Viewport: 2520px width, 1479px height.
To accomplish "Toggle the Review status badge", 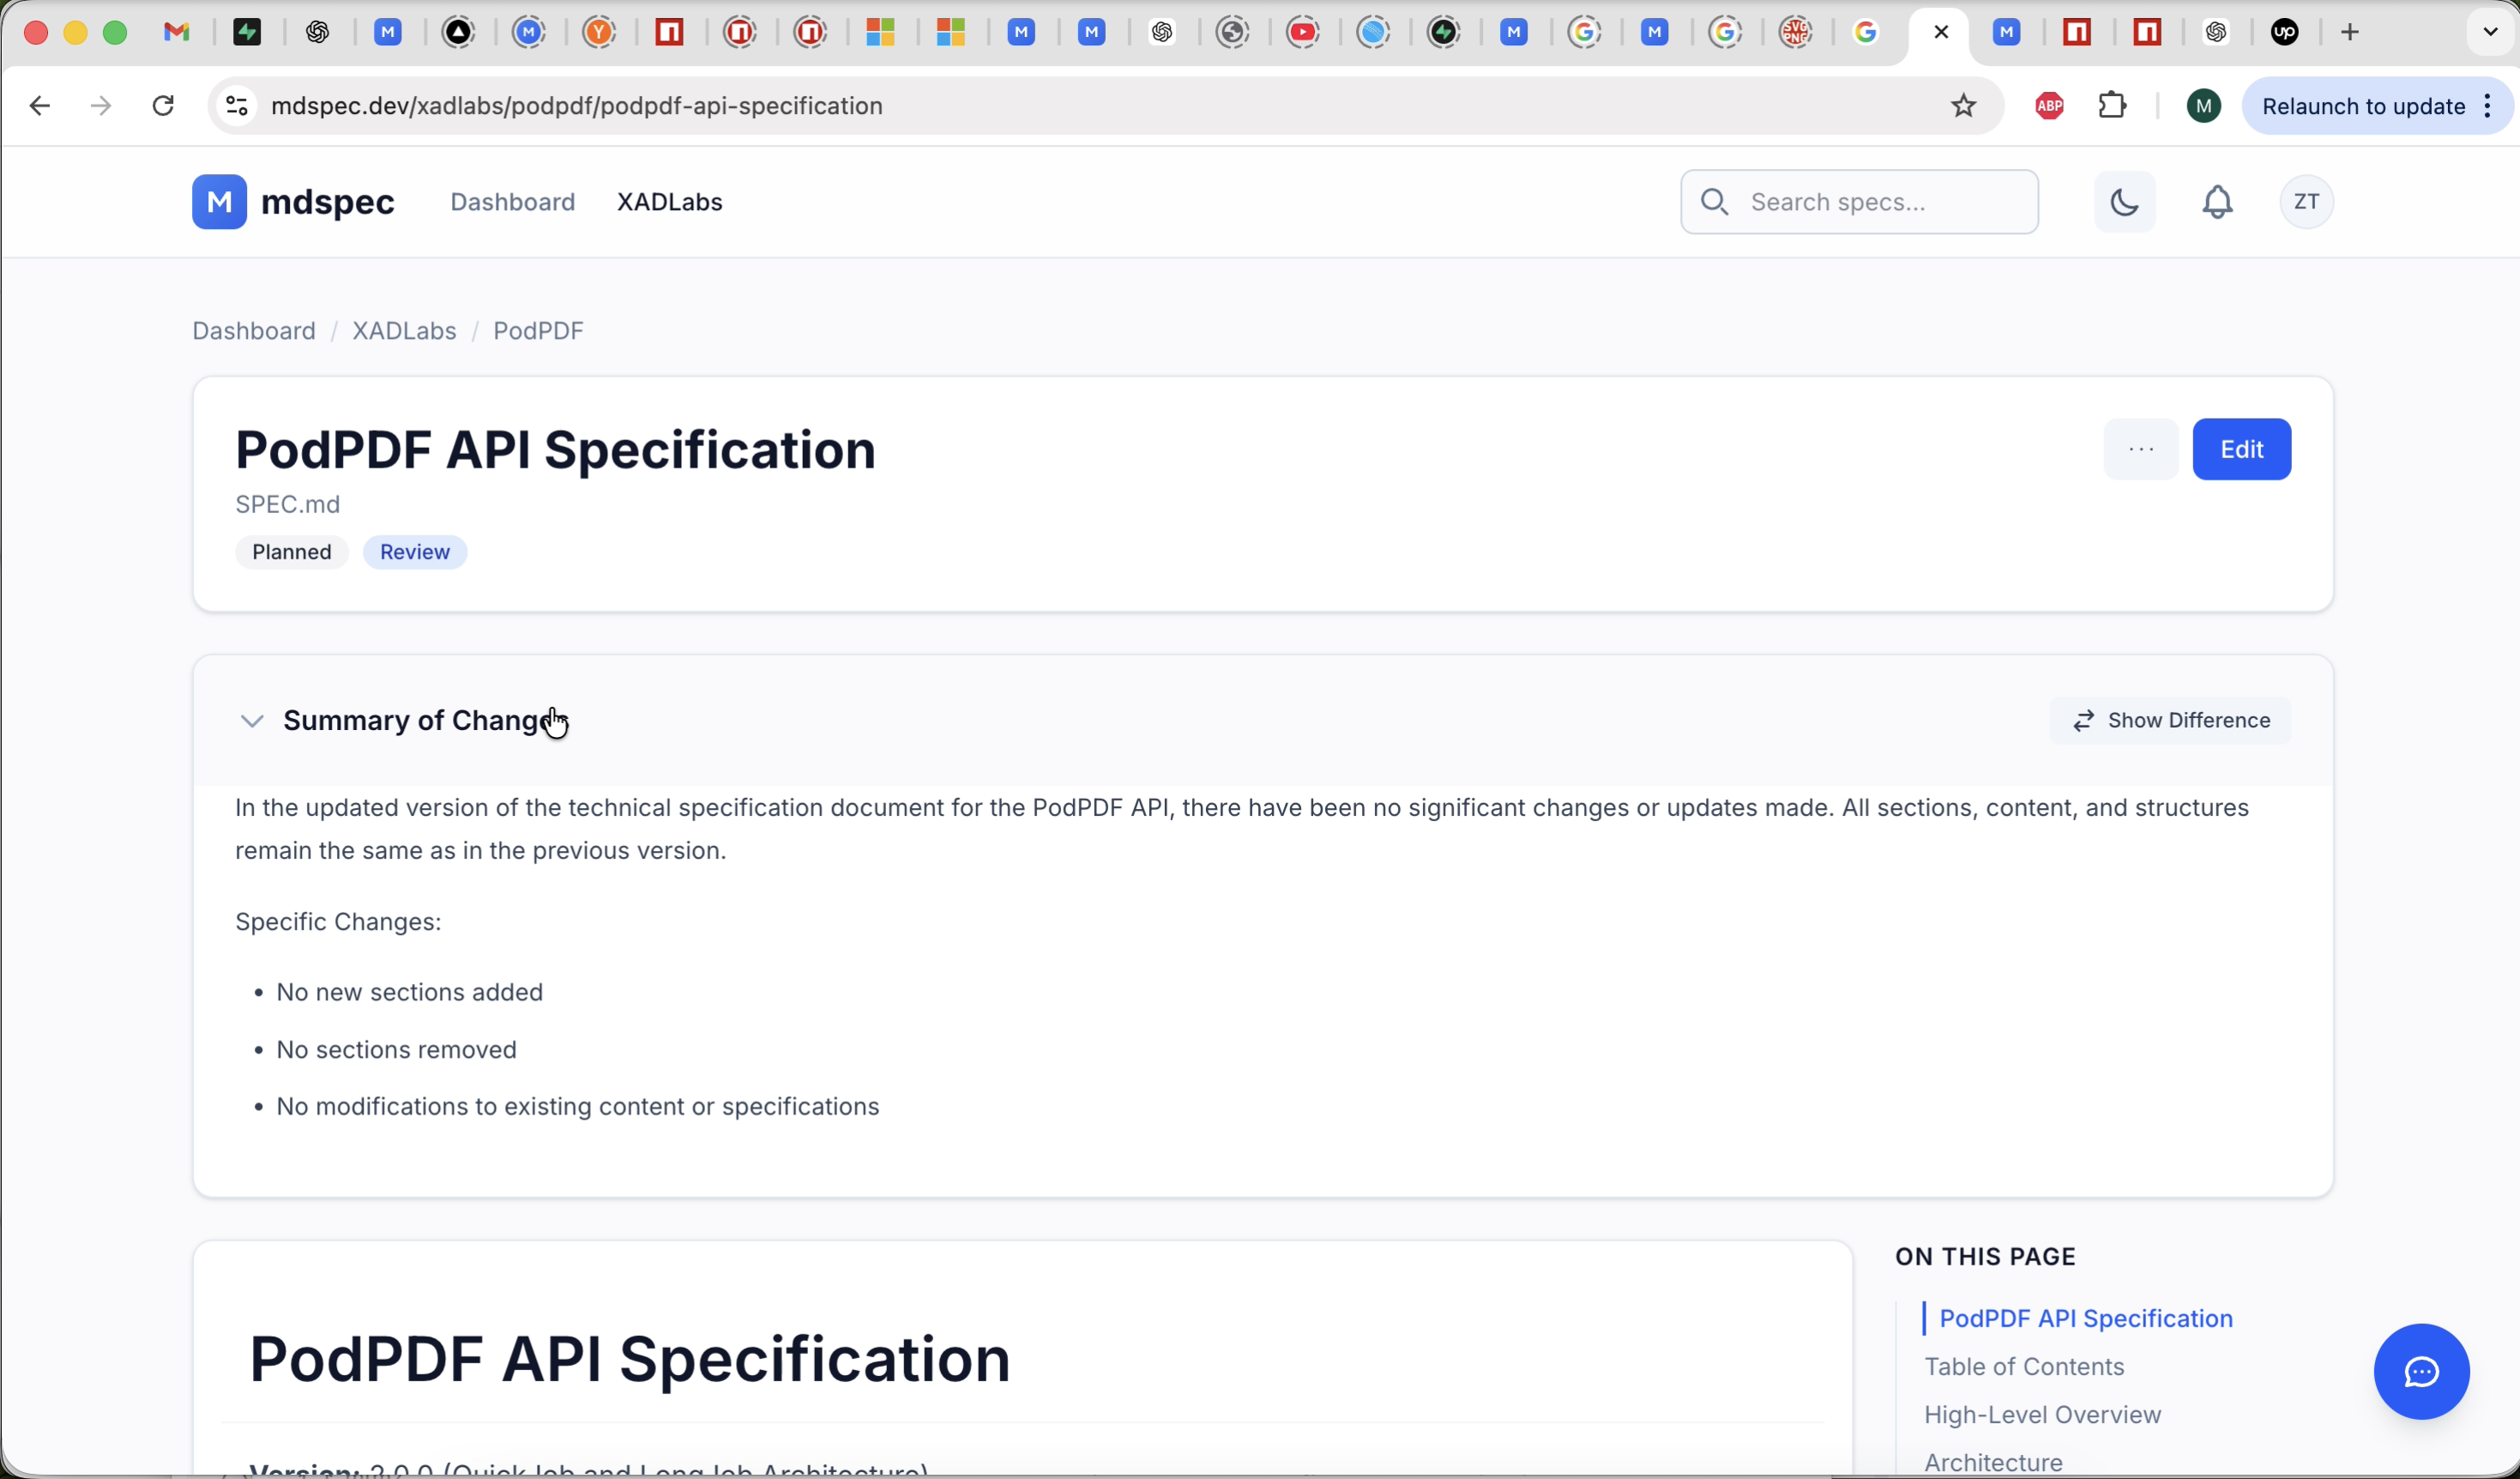I will (x=414, y=551).
